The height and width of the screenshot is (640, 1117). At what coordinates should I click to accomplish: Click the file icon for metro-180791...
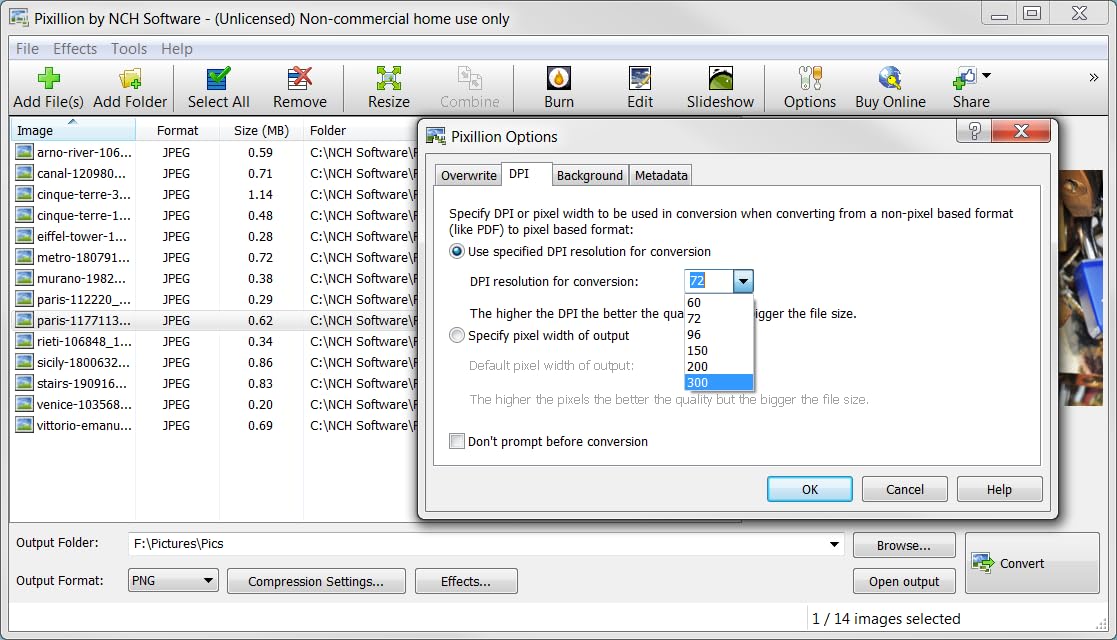24,257
